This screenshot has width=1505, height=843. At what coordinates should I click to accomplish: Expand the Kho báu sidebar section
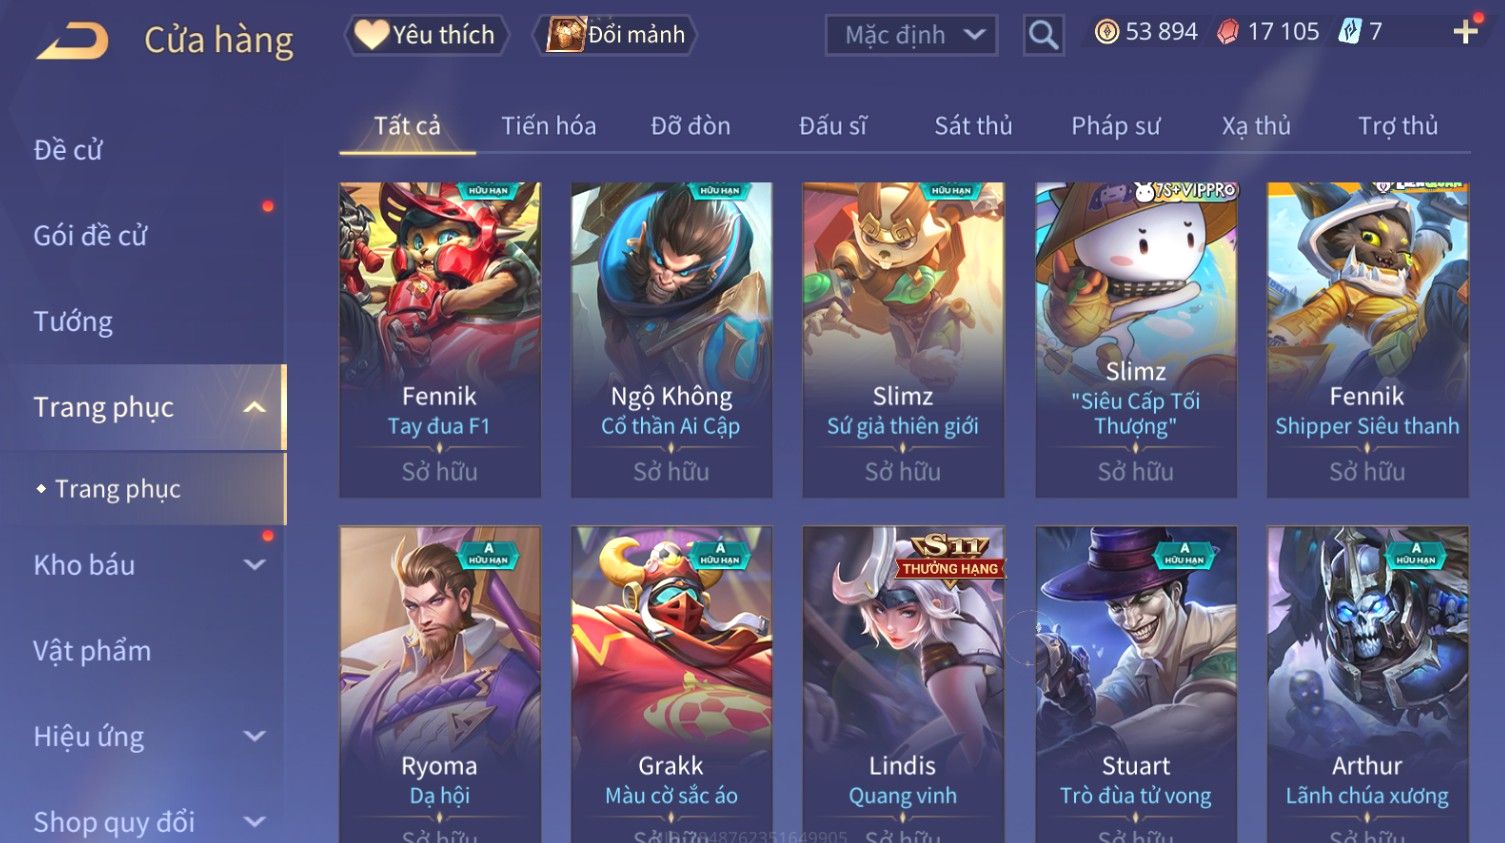click(255, 565)
